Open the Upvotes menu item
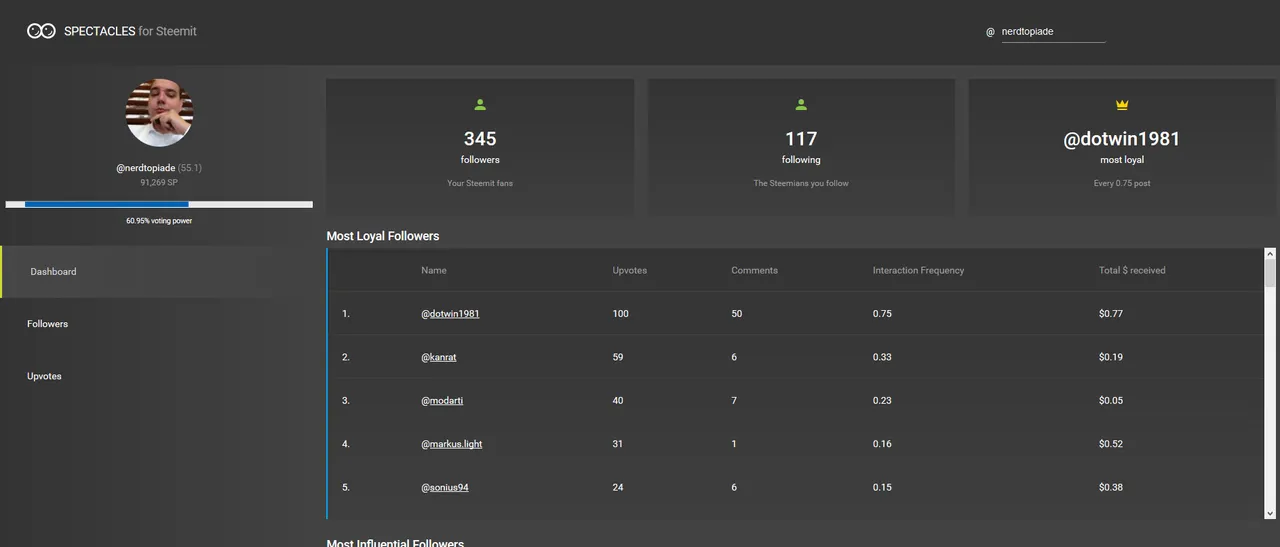This screenshot has height=547, width=1280. point(44,376)
